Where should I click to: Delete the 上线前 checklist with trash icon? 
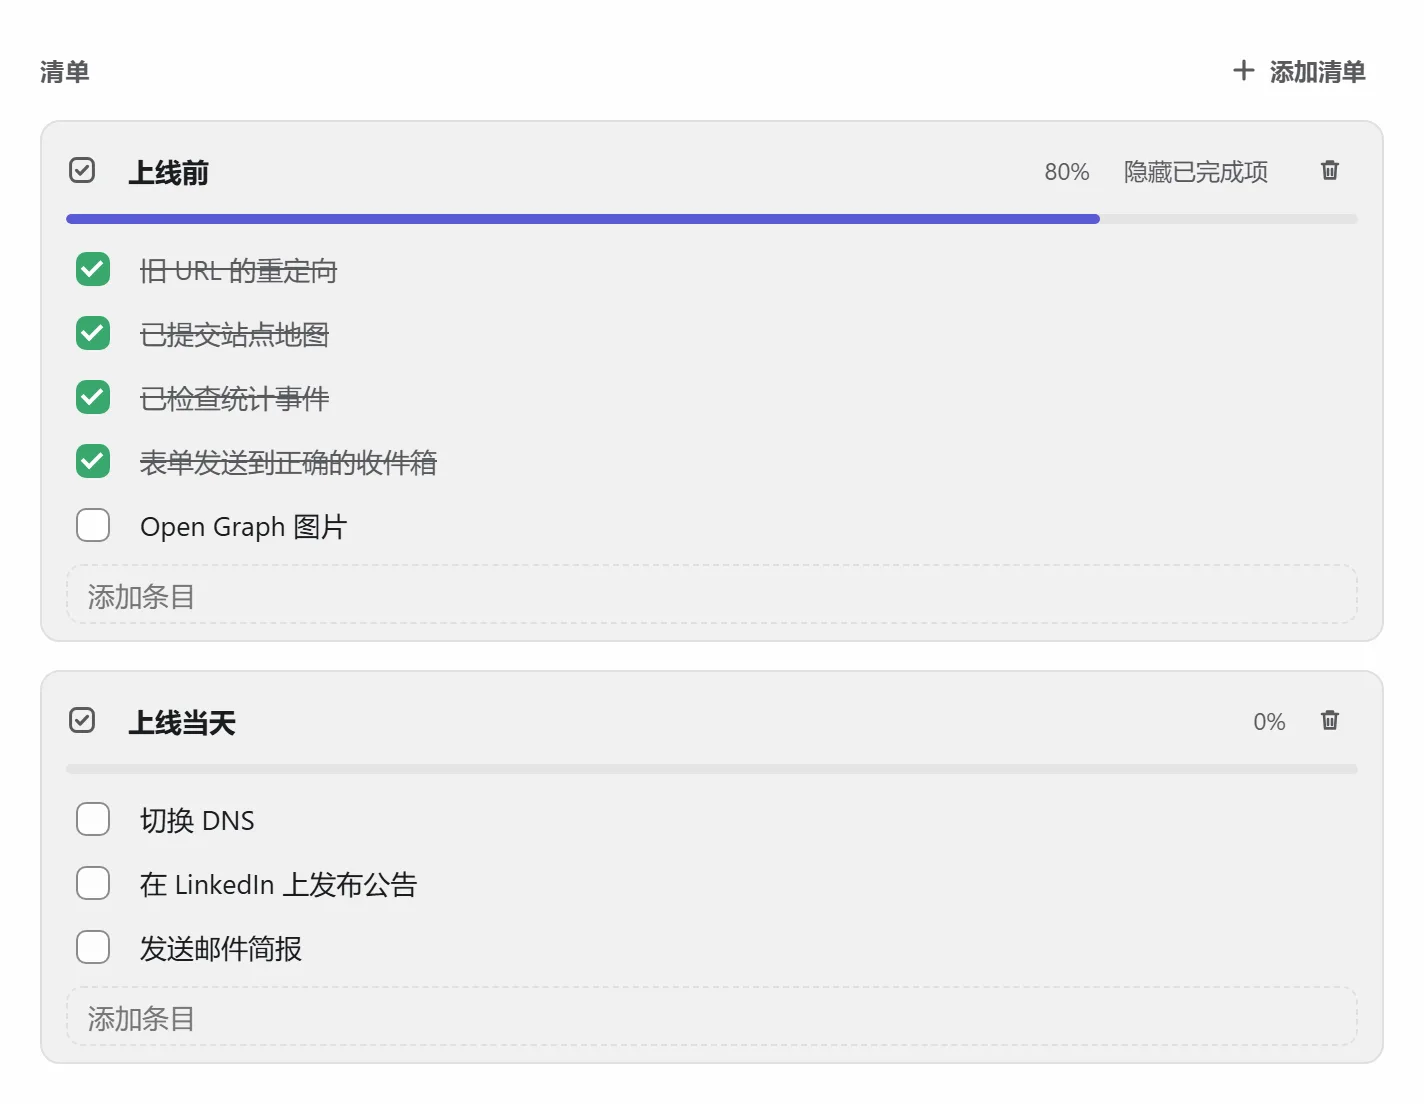[1329, 171]
